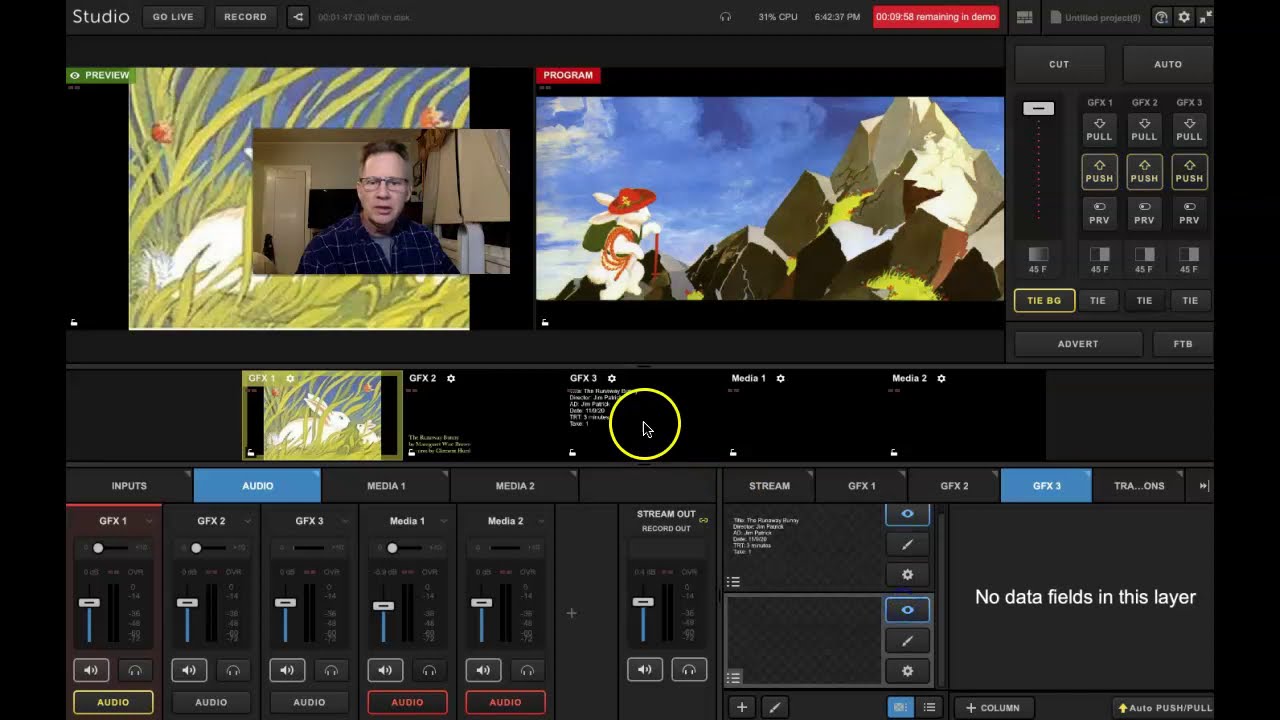Click the brush icon below the layers list
This screenshot has width=1280, height=720.
(x=774, y=707)
